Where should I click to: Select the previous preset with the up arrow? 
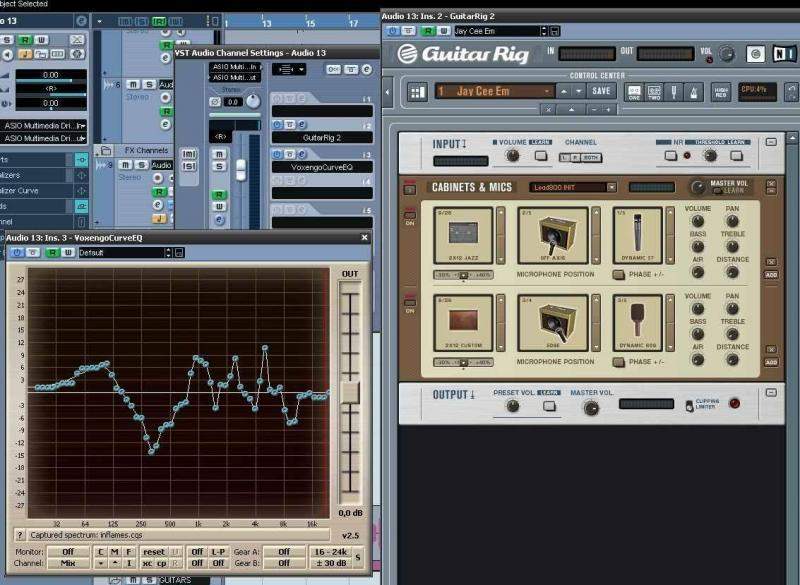564,91
